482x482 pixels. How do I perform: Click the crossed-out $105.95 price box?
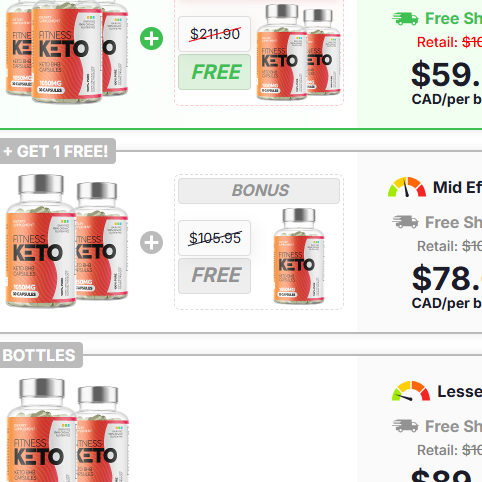214,238
